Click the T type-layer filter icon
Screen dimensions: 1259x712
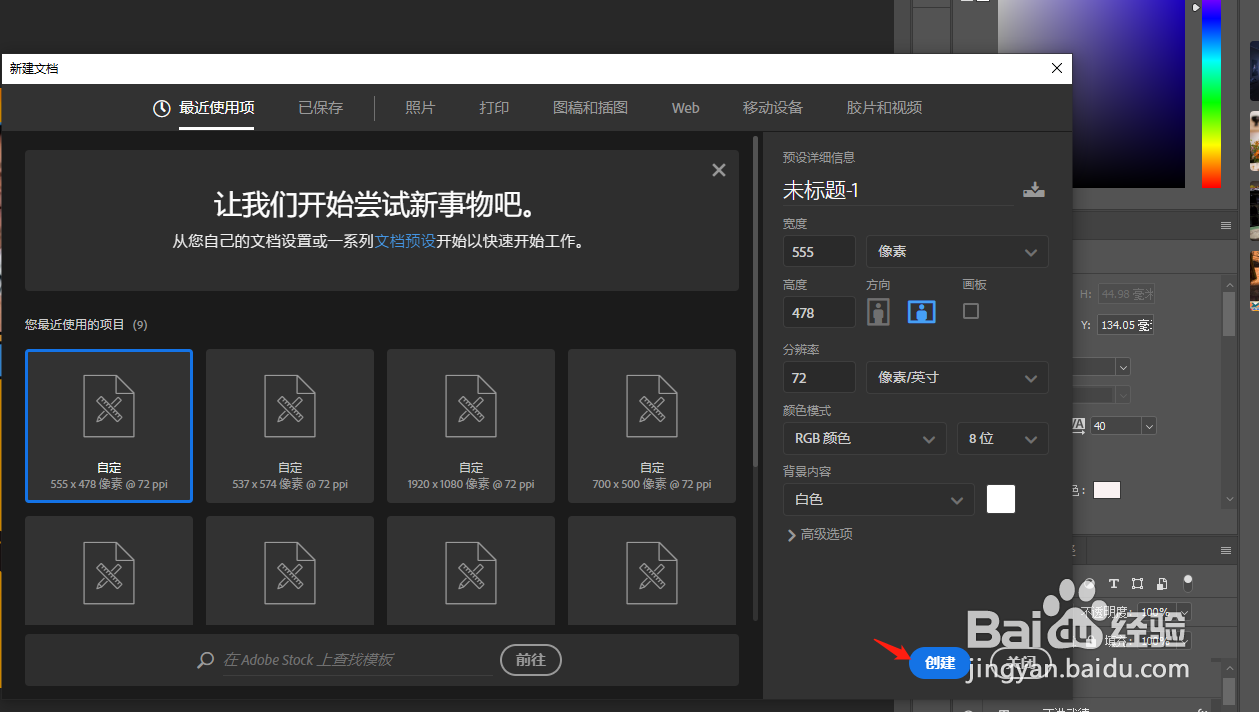(x=1114, y=583)
